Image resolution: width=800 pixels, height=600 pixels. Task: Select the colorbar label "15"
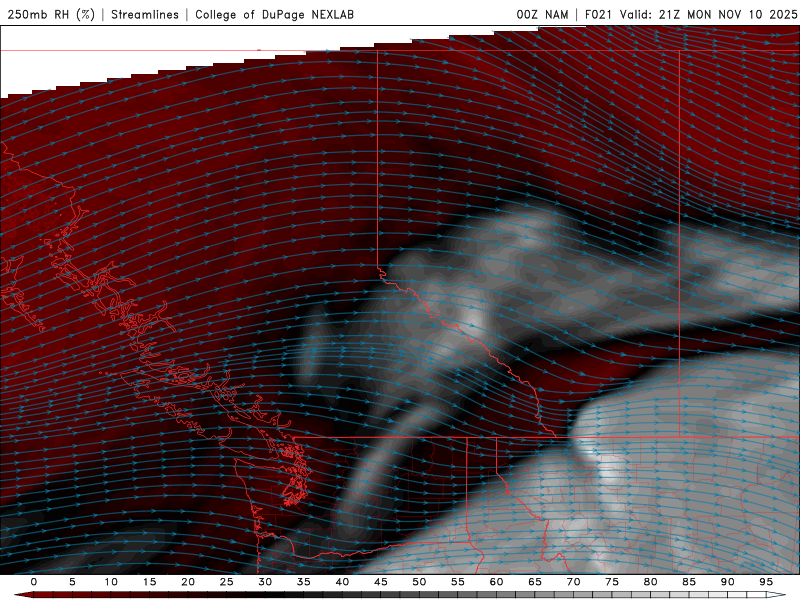149,582
